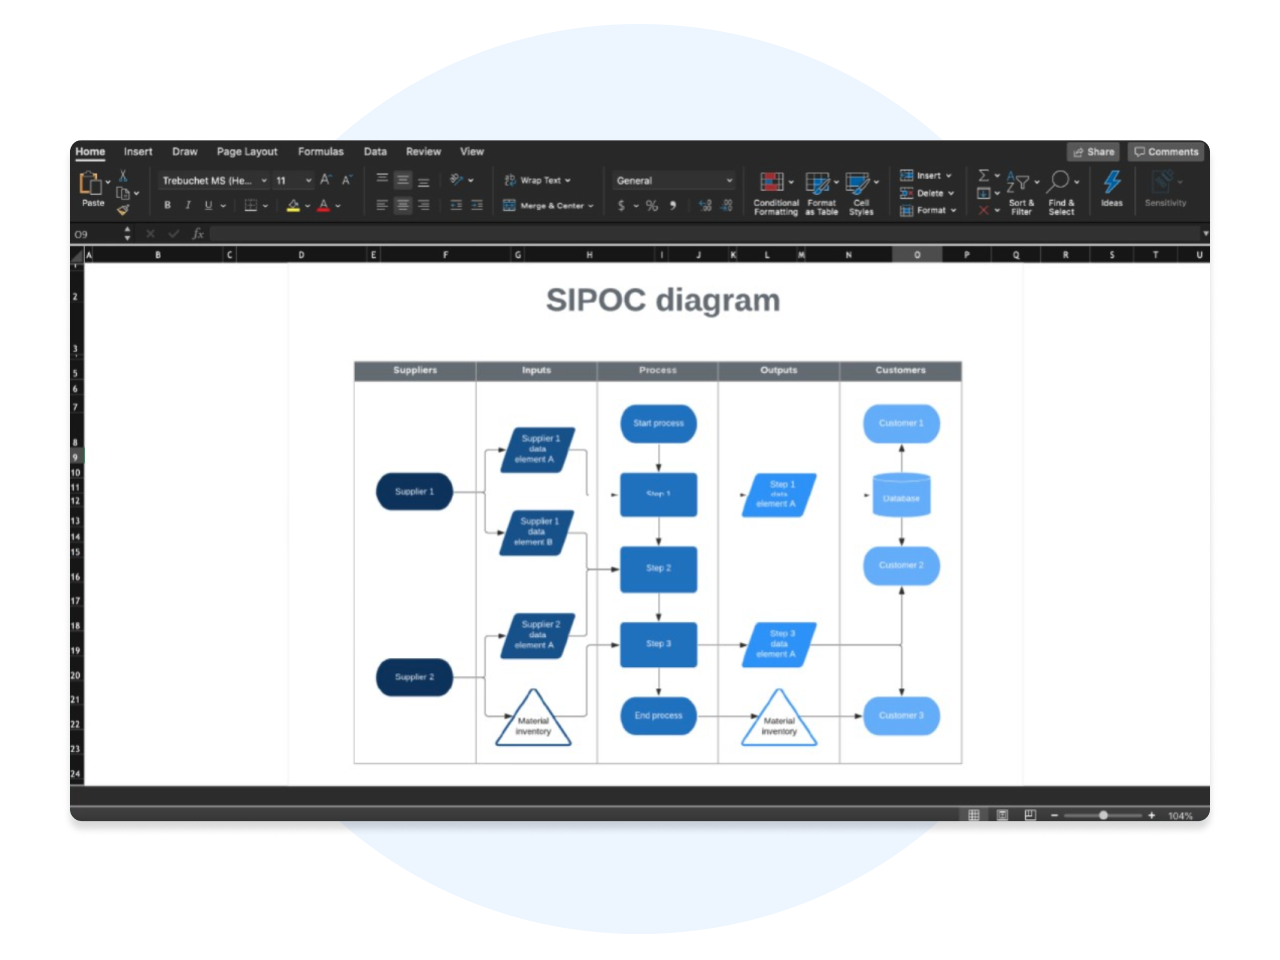The width and height of the screenshot is (1280, 960).
Task: Activate the Format Painter brush
Action: pos(123,210)
